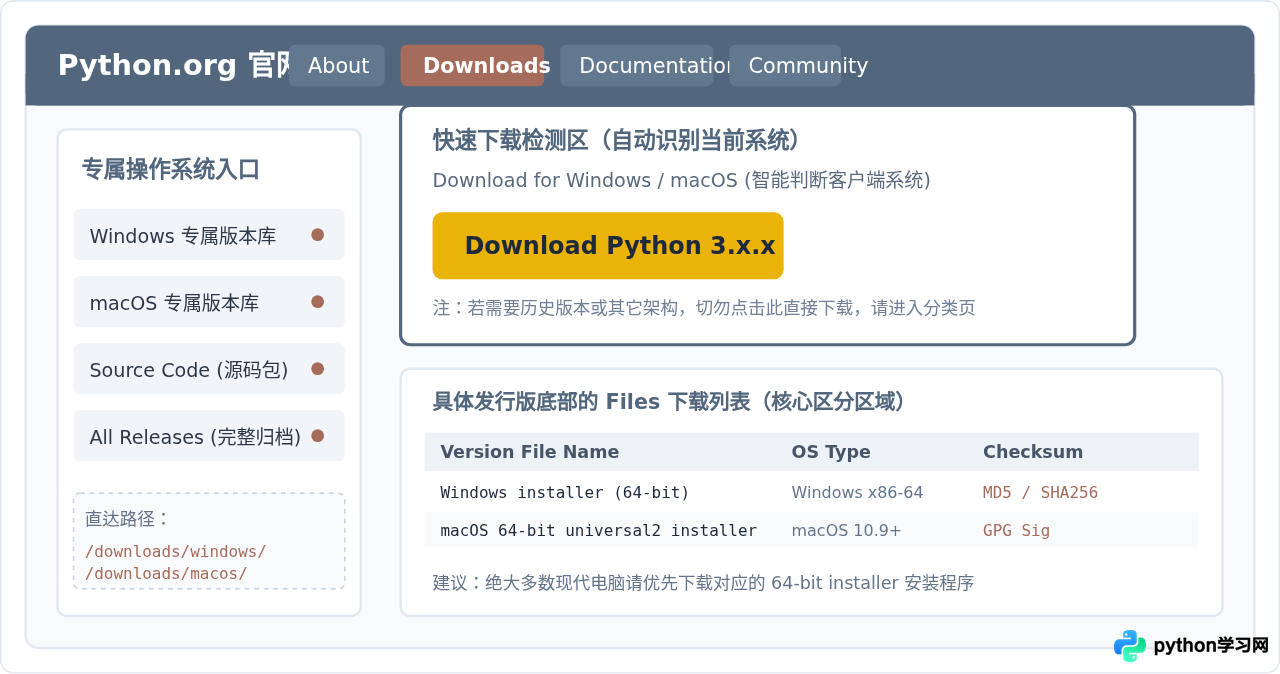Viewport: 1280px width, 674px height.
Task: Click the 建议 64-bit installer recommendation text
Action: (703, 582)
